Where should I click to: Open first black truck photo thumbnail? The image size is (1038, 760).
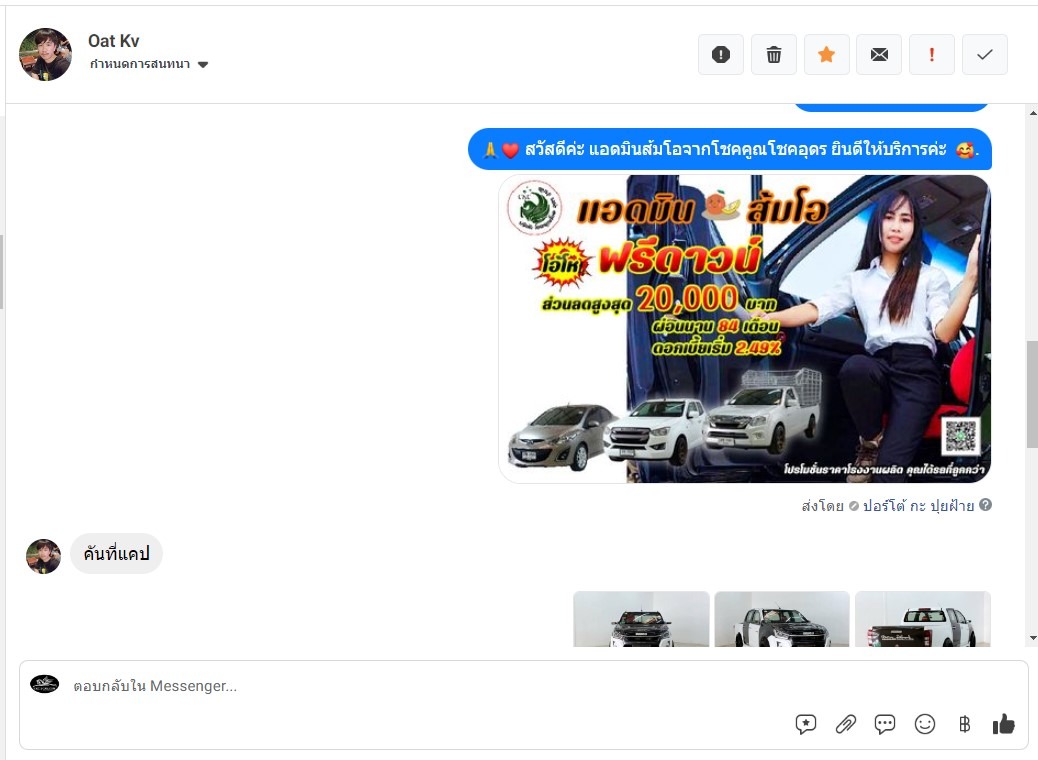tap(641, 619)
